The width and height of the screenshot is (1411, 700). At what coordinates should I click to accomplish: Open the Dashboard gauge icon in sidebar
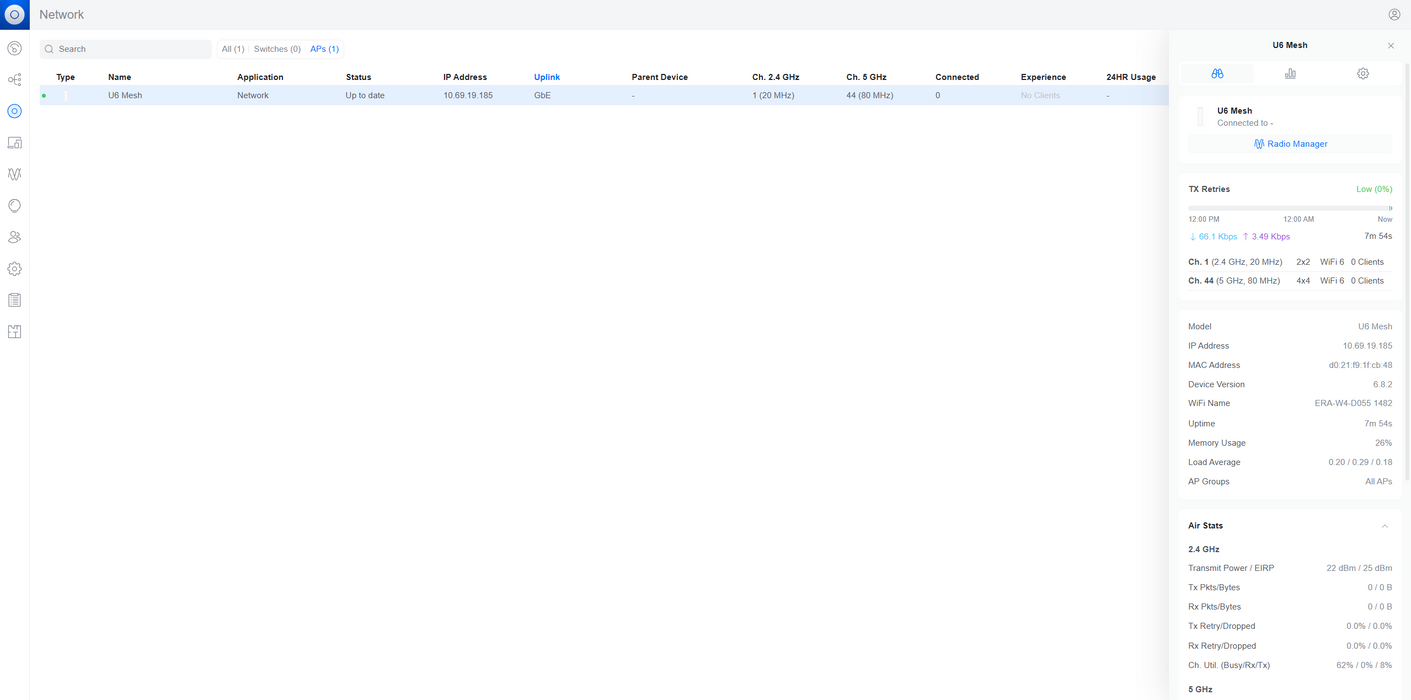coord(14,48)
